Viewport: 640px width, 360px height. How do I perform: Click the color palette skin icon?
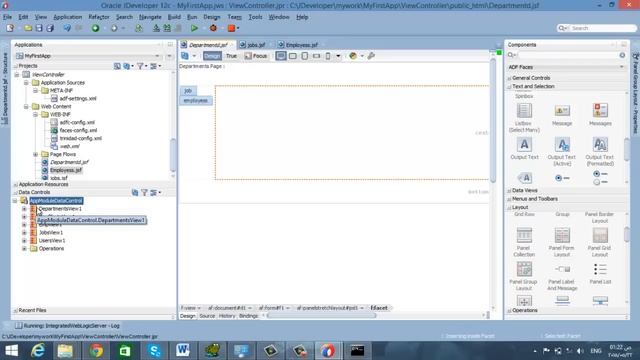(353, 56)
